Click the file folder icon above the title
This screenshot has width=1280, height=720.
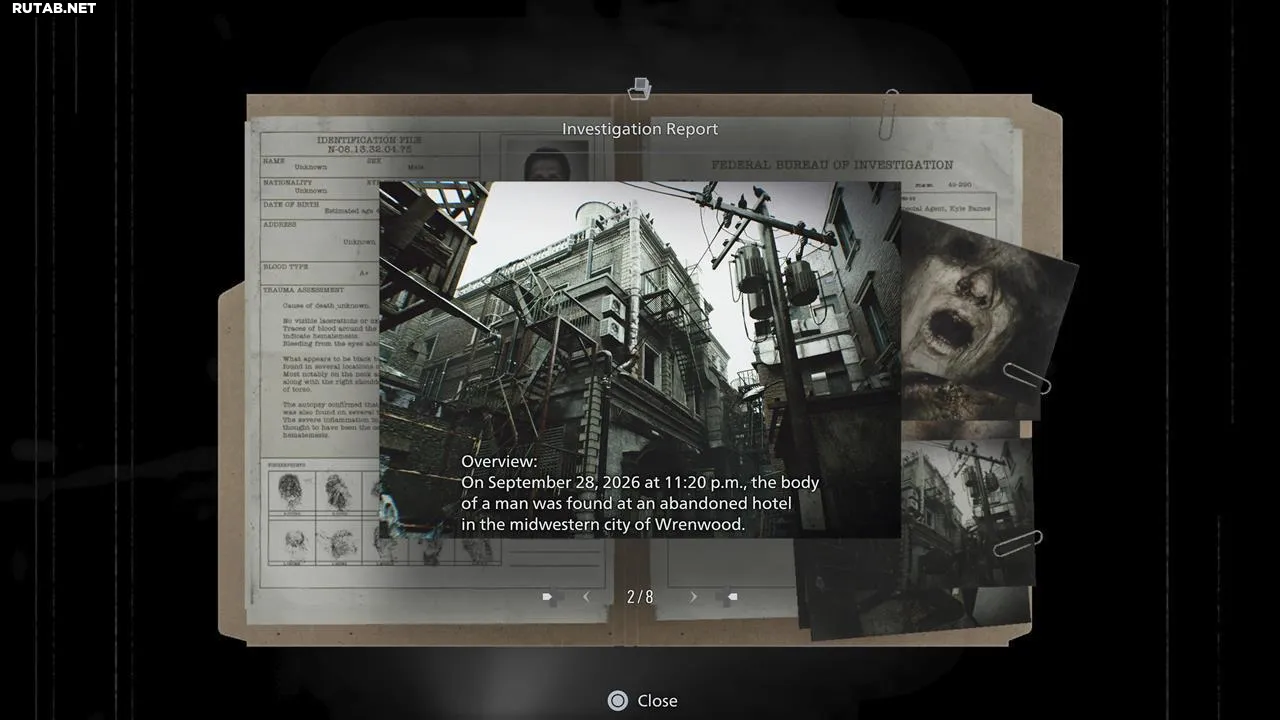(639, 90)
